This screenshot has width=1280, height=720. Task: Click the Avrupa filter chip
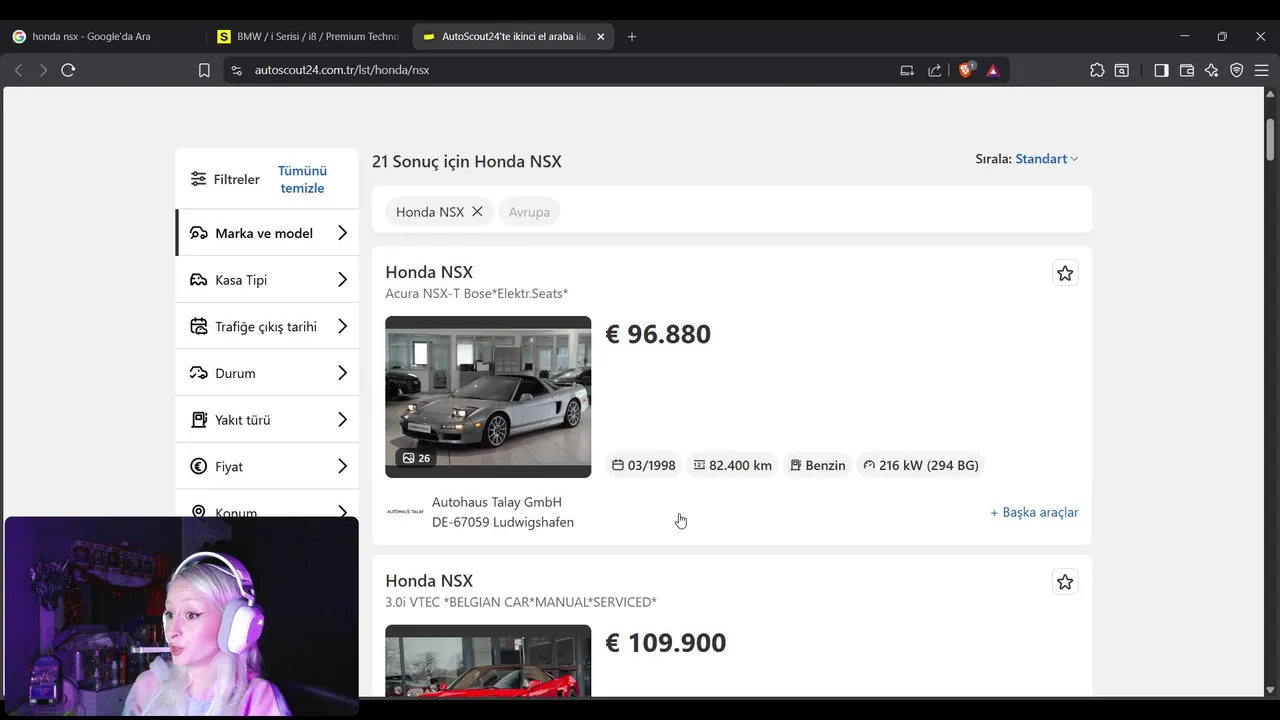tap(529, 212)
